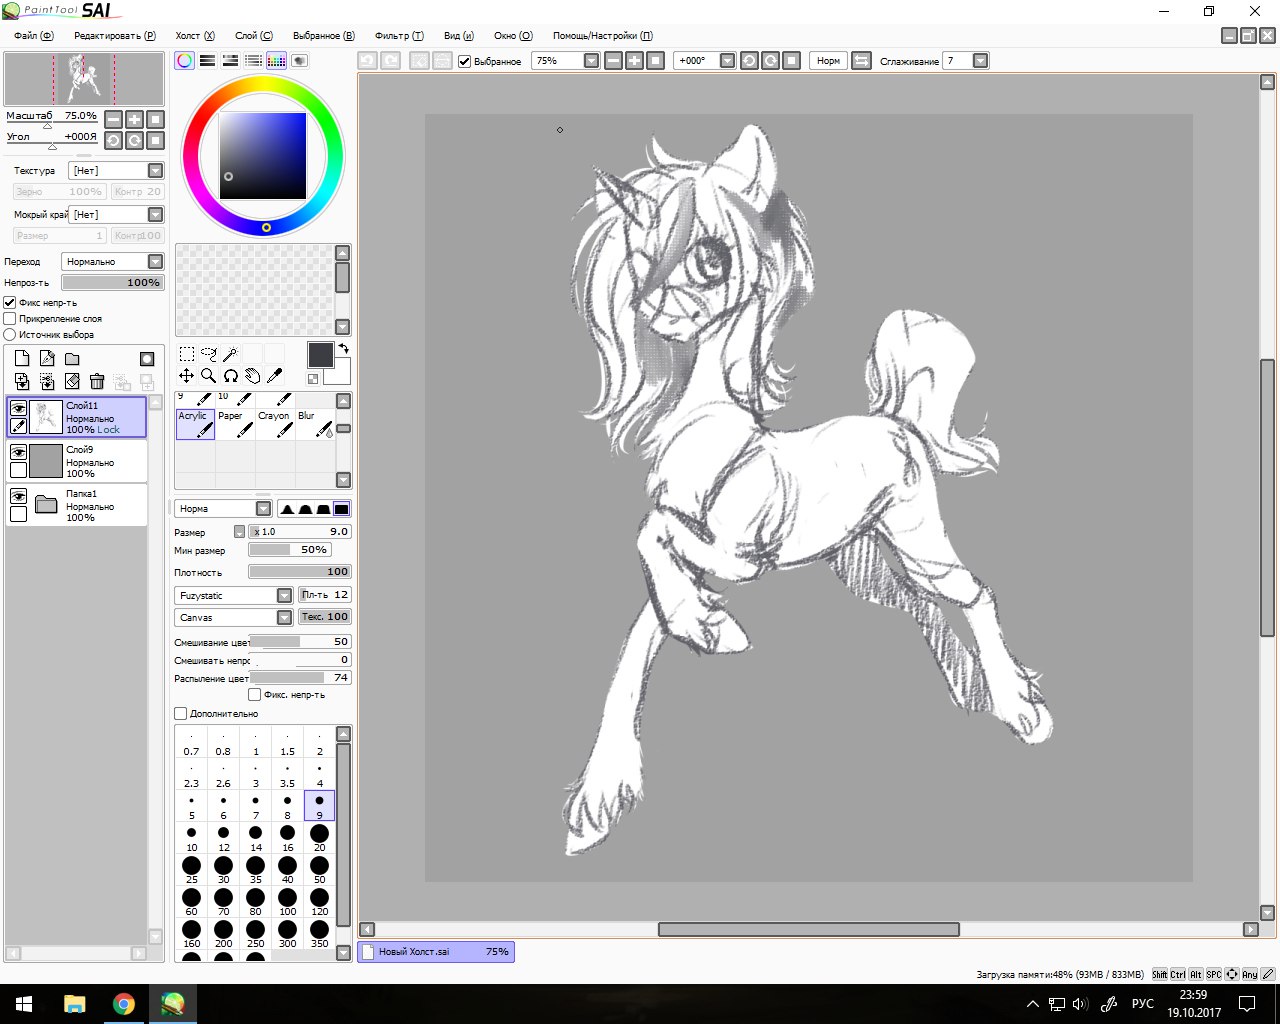Open the Сглаживание stabilizer dropdown
This screenshot has width=1280, height=1024.
click(966, 61)
